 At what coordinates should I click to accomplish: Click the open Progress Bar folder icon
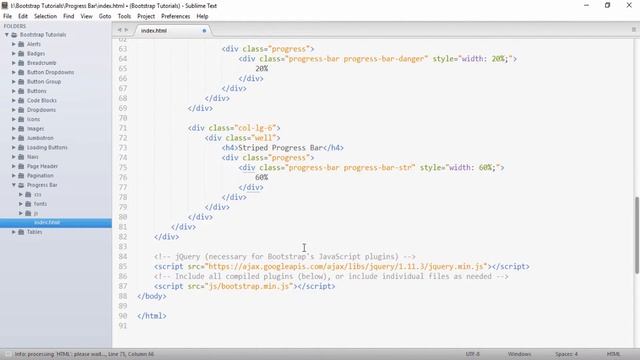(x=21, y=185)
